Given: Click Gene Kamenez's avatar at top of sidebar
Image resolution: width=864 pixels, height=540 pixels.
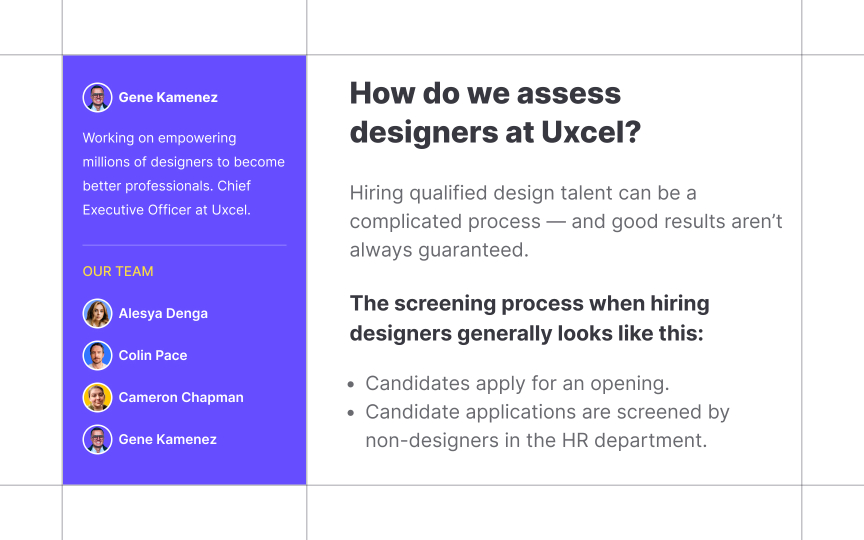Looking at the screenshot, I should (98, 98).
